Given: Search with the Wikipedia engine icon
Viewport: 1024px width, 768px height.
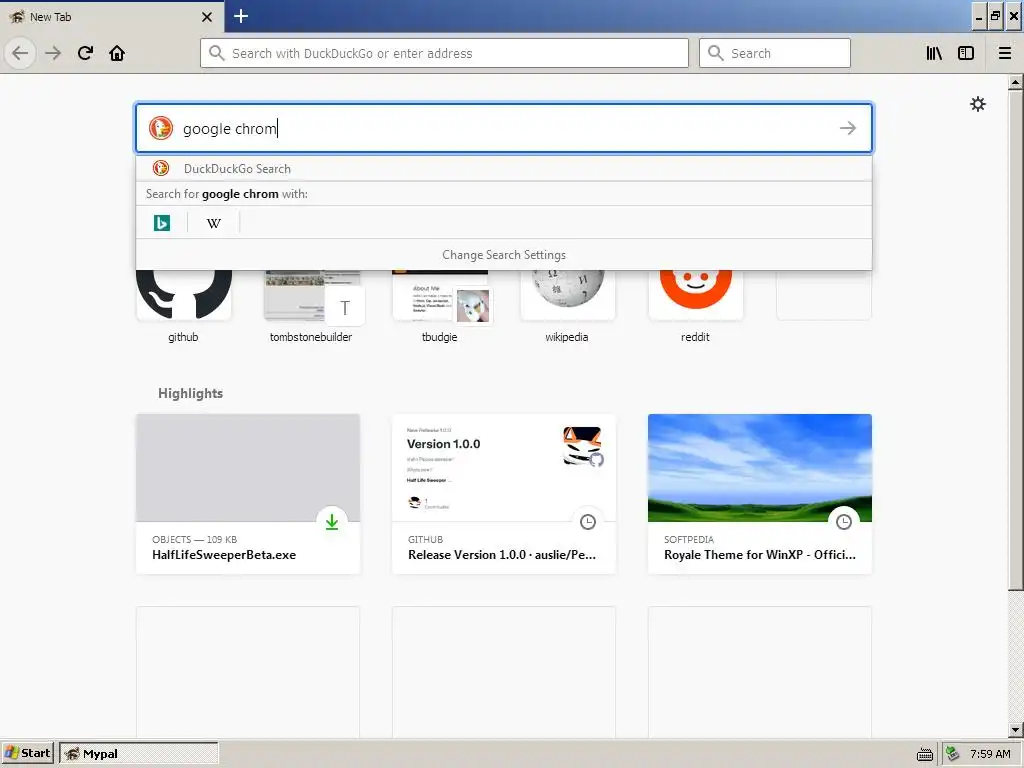Looking at the screenshot, I should click(214, 223).
